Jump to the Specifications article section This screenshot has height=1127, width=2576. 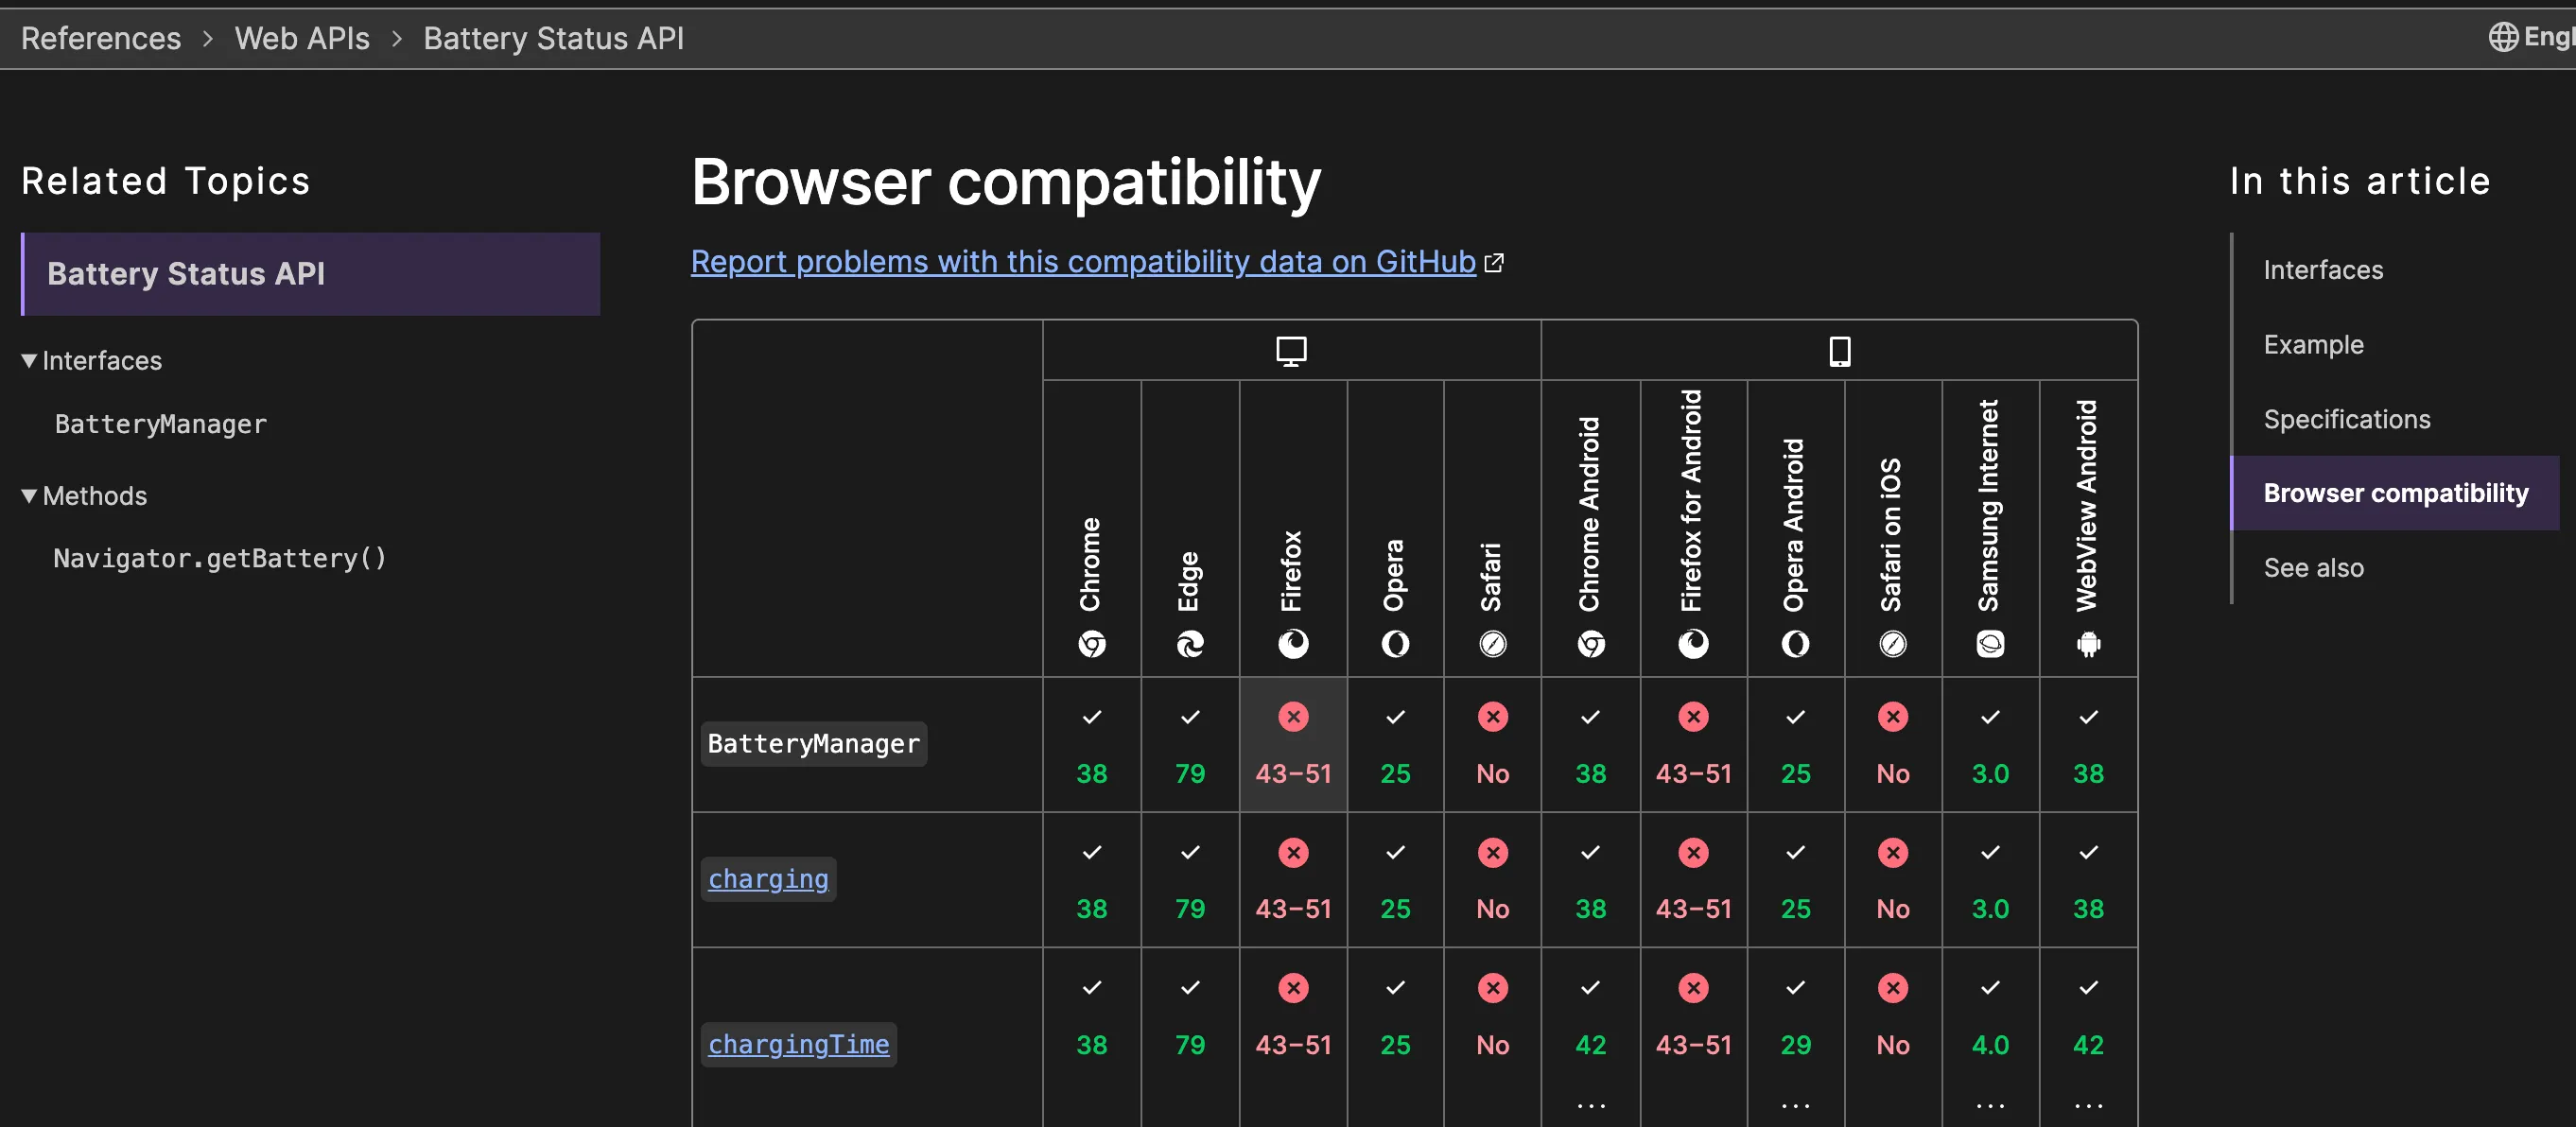(x=2346, y=419)
